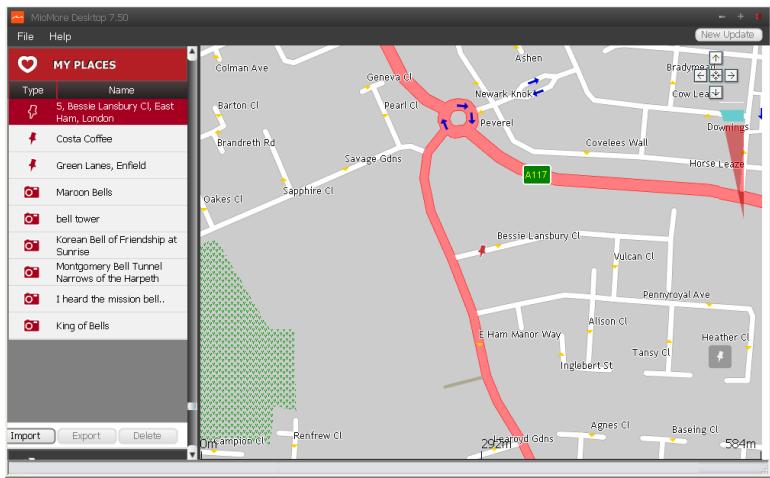Click the camera icon beside King of Bells
This screenshot has width=770, height=478.
coord(31,325)
